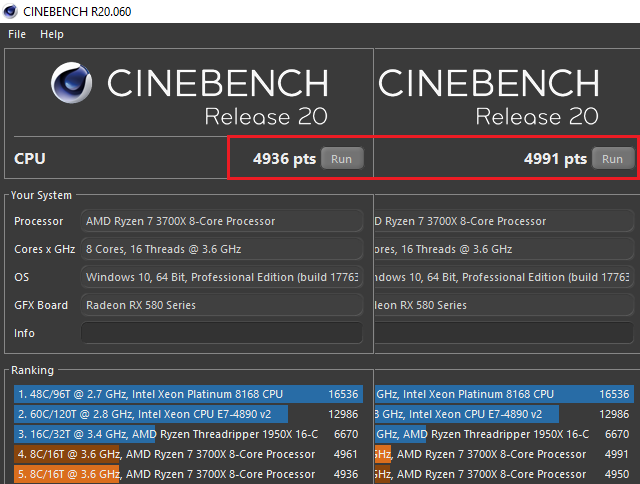Select the ranking row scoring 4950
Screen dimensions: 640x484
pyautogui.click(x=500, y=474)
